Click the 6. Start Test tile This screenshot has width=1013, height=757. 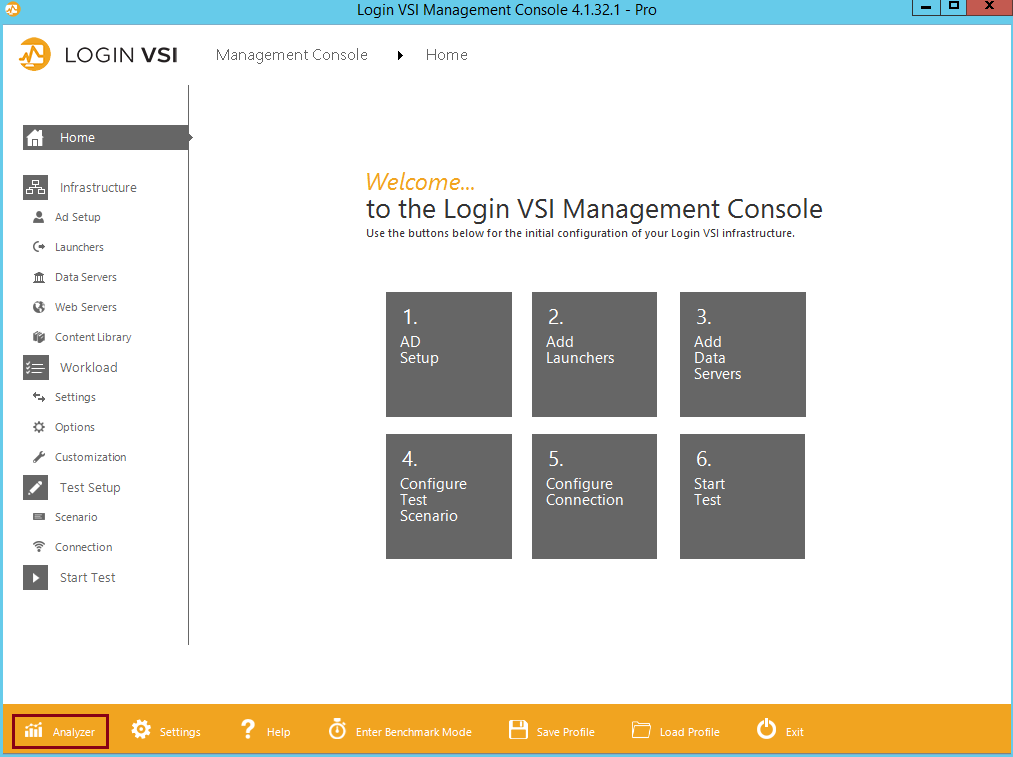tap(742, 496)
